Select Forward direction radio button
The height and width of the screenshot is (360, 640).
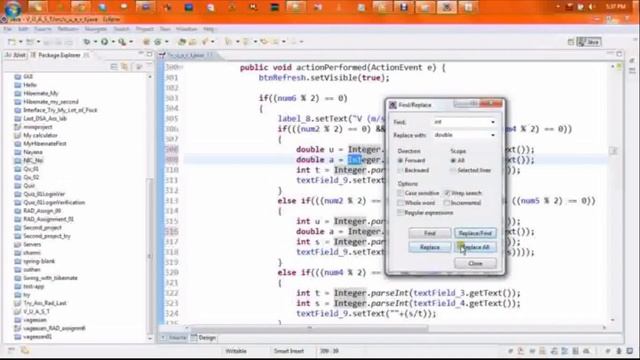click(x=400, y=160)
